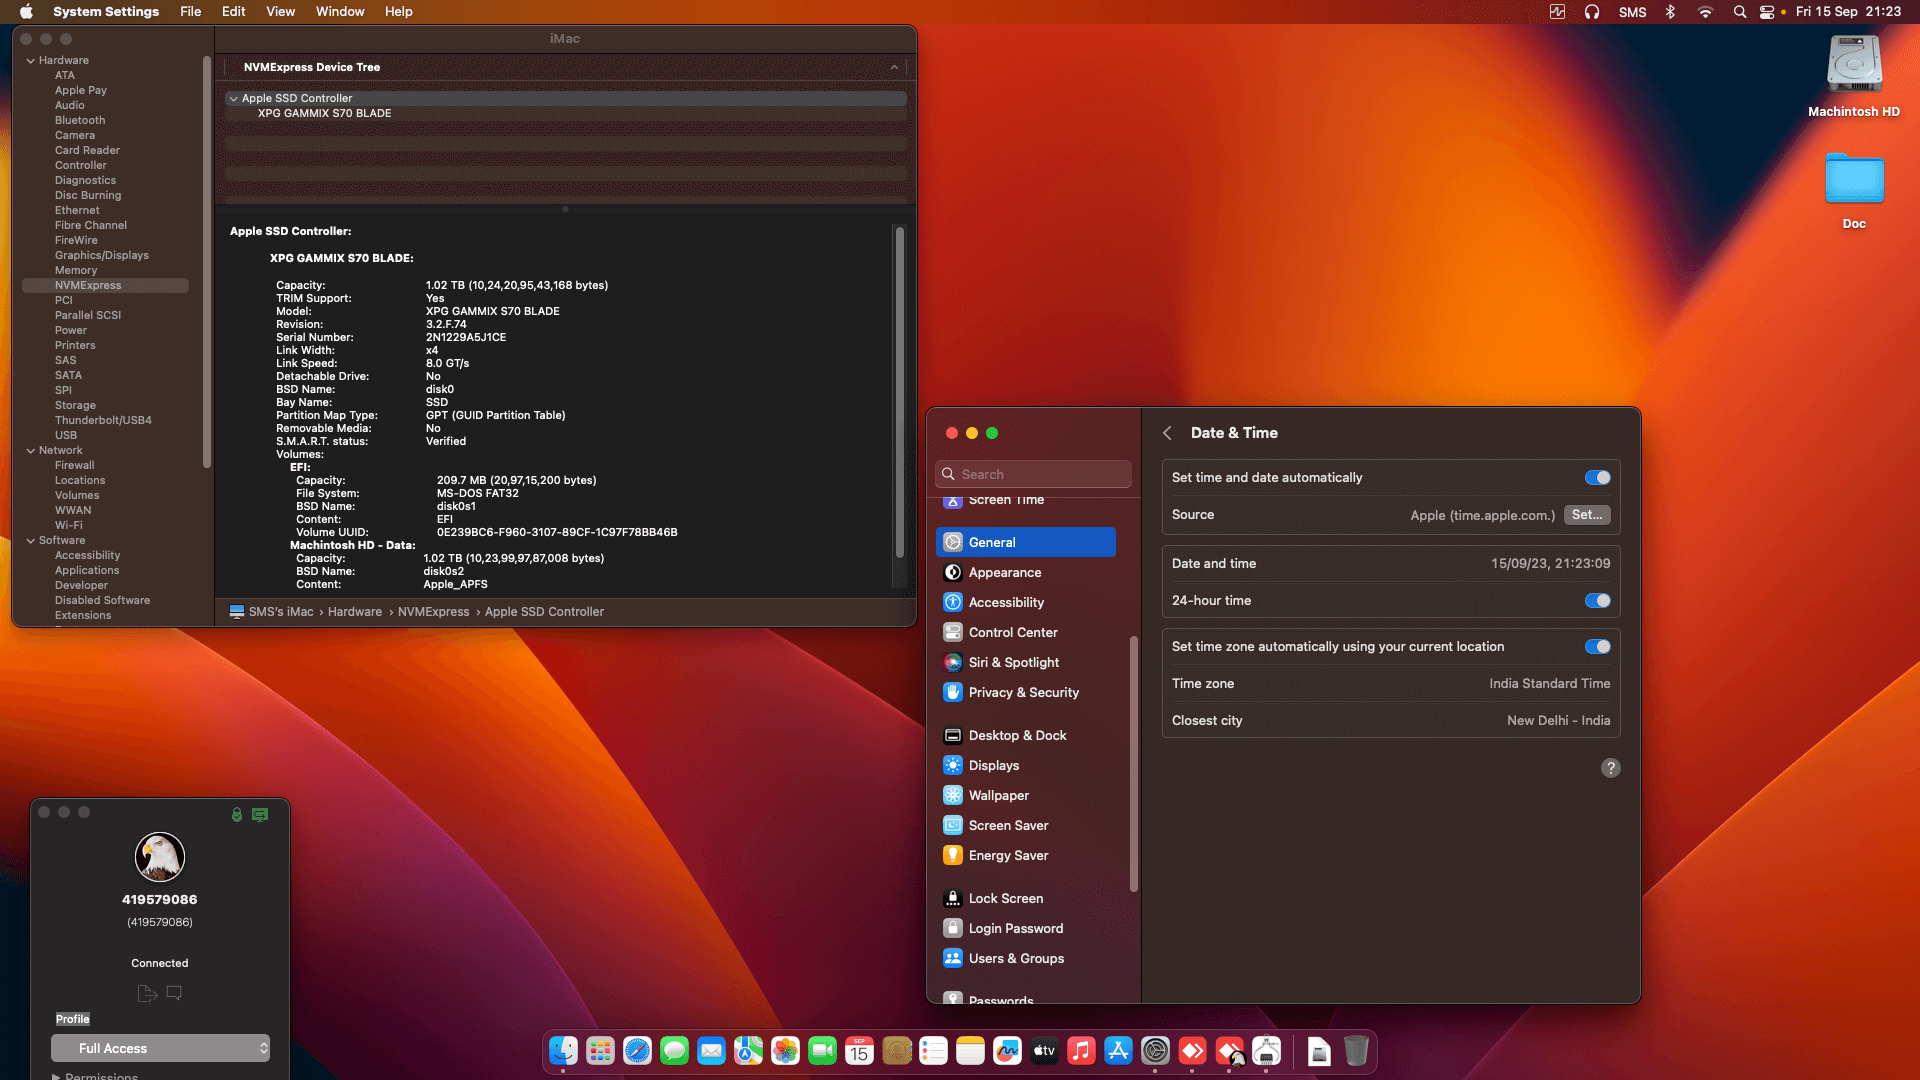Click the Wi-Fi icon in the menu bar

coord(1705,12)
